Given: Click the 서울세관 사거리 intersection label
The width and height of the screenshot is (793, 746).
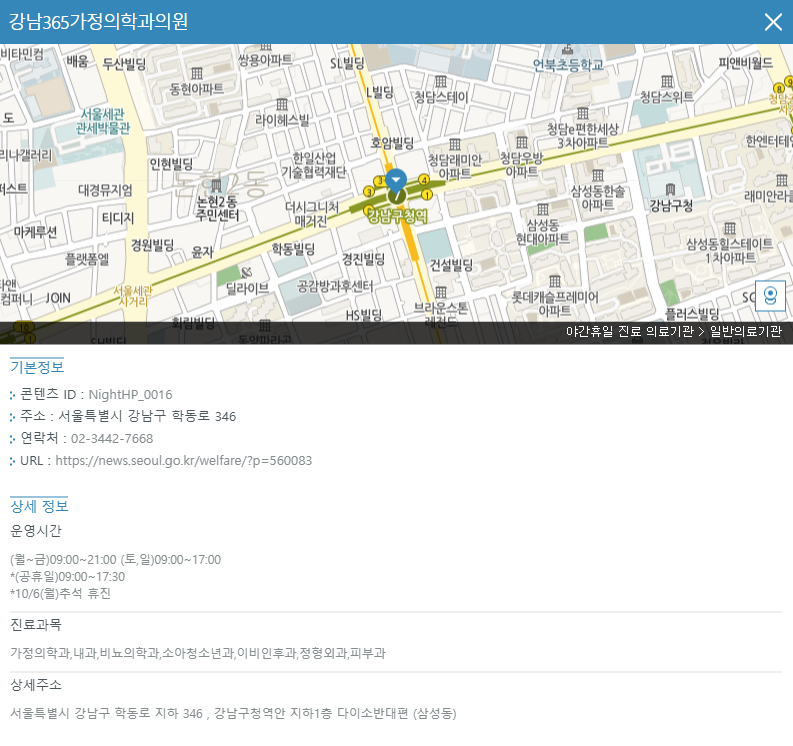Looking at the screenshot, I should coord(133,296).
